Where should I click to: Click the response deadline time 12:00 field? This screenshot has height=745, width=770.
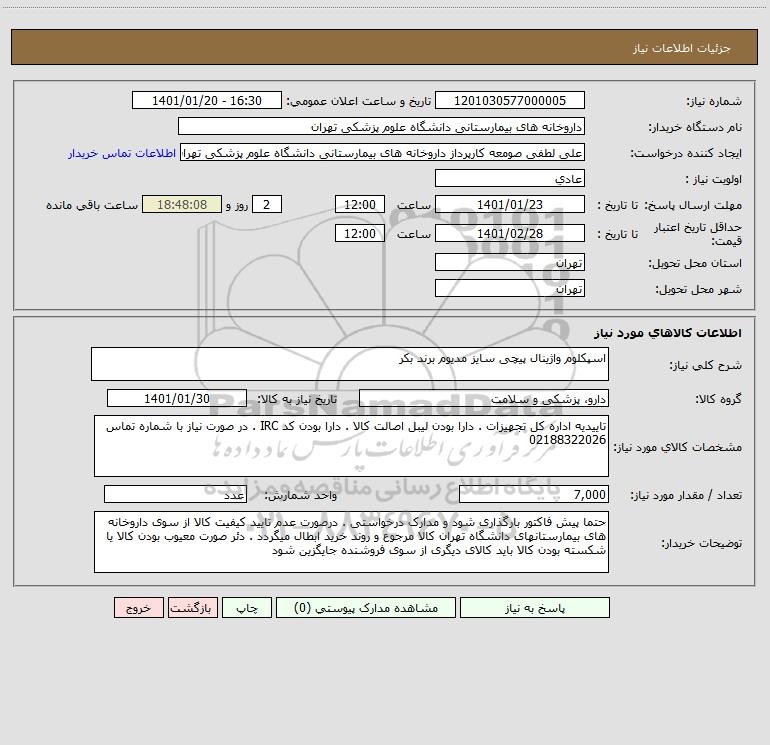click(359, 204)
